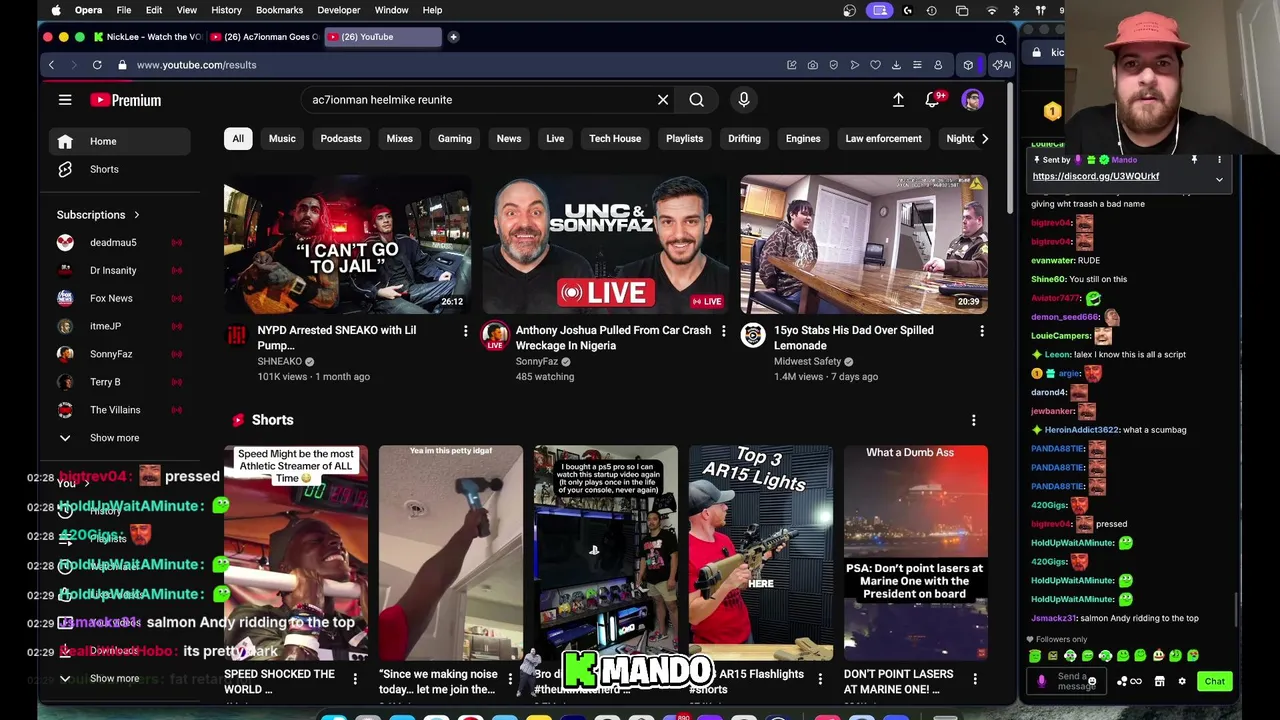The height and width of the screenshot is (720, 1280).
Task: Open SHNEAKO channel link under first video
Action: click(279, 361)
